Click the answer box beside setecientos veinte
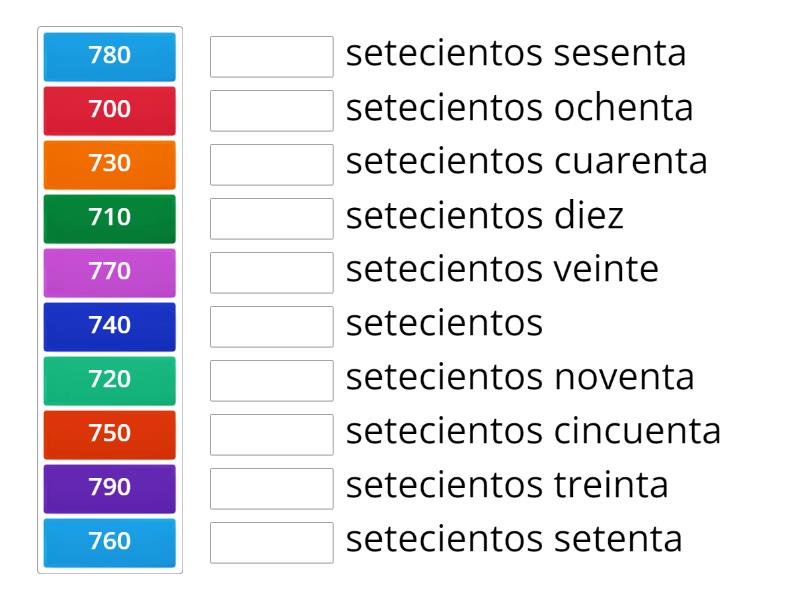Image resolution: width=800 pixels, height=600 pixels. coord(272,272)
